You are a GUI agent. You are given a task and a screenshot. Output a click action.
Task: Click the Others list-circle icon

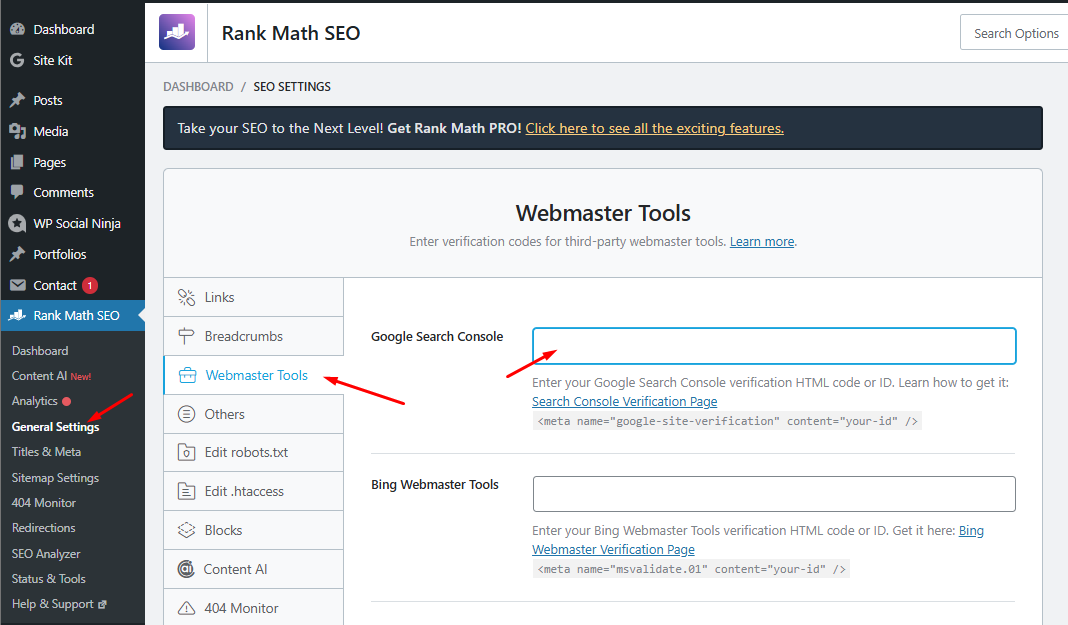[x=187, y=414]
